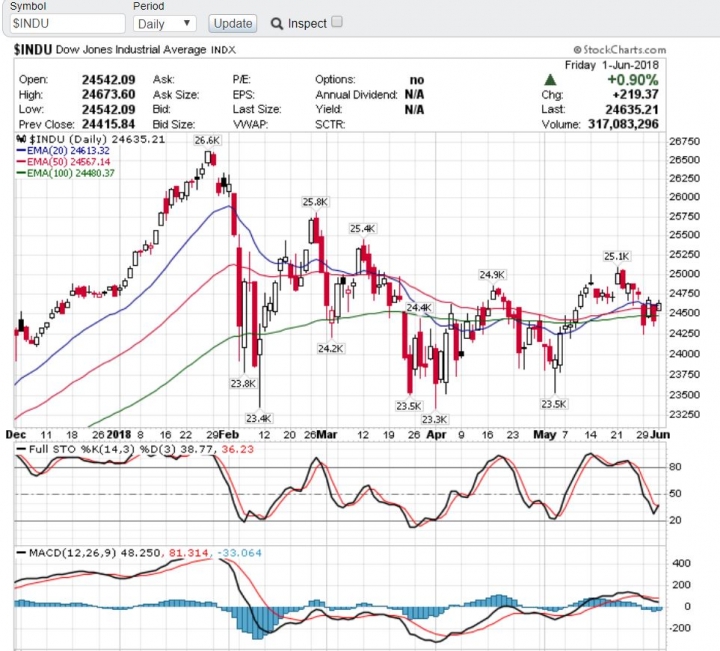Click the 24.9K peak price label

492,275
